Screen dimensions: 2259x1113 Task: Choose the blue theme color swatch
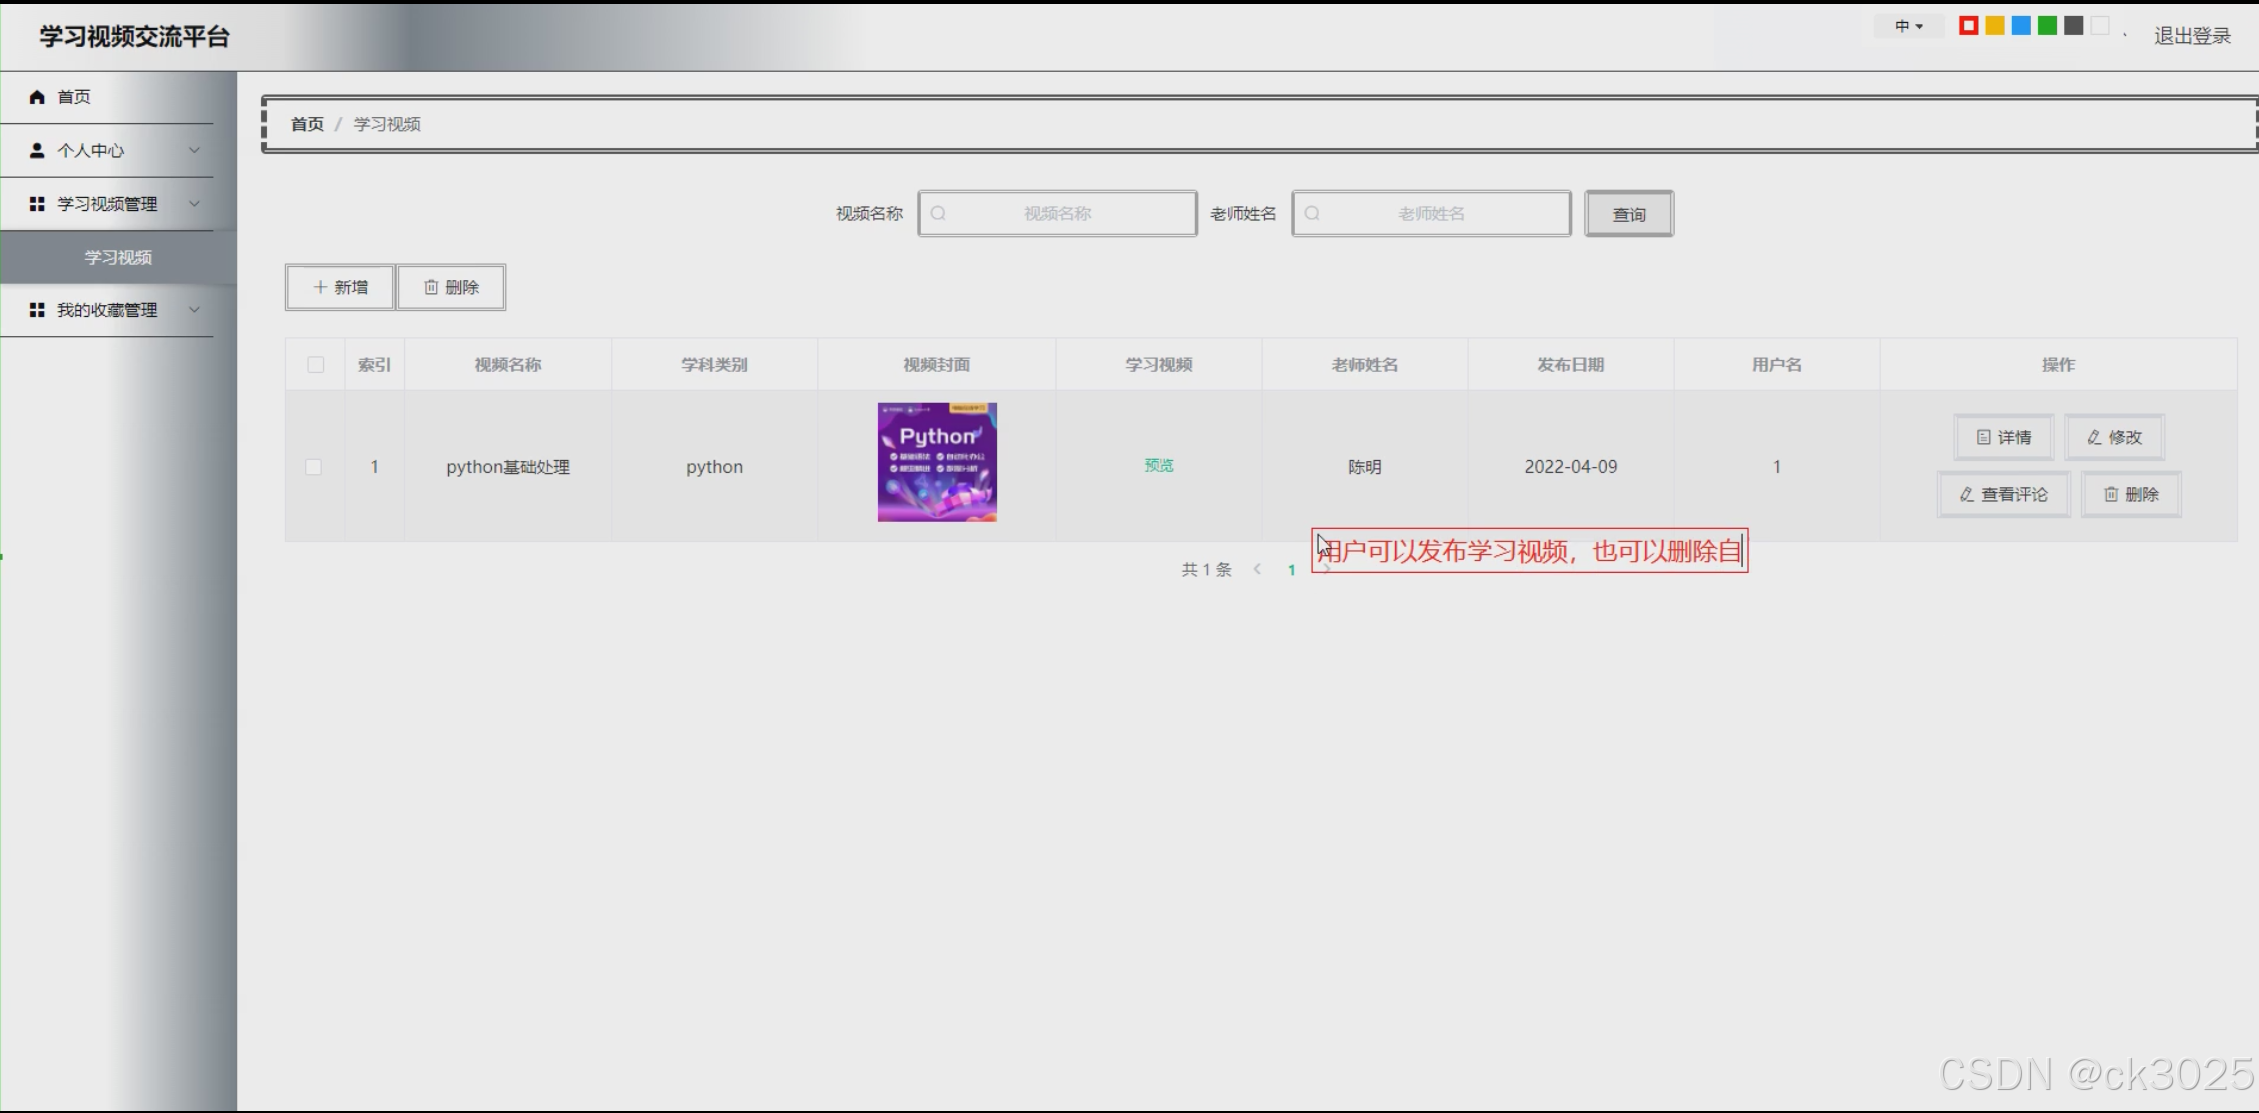2021,26
